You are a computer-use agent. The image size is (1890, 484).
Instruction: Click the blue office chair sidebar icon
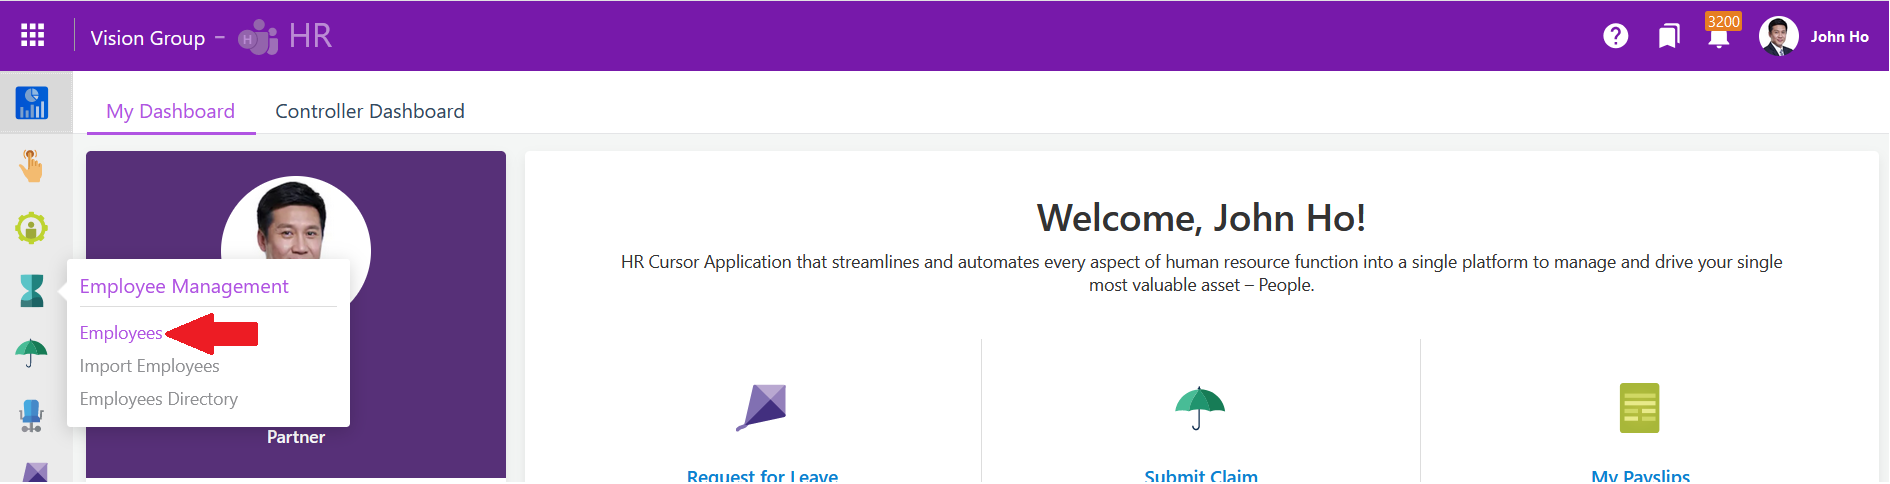[x=32, y=415]
